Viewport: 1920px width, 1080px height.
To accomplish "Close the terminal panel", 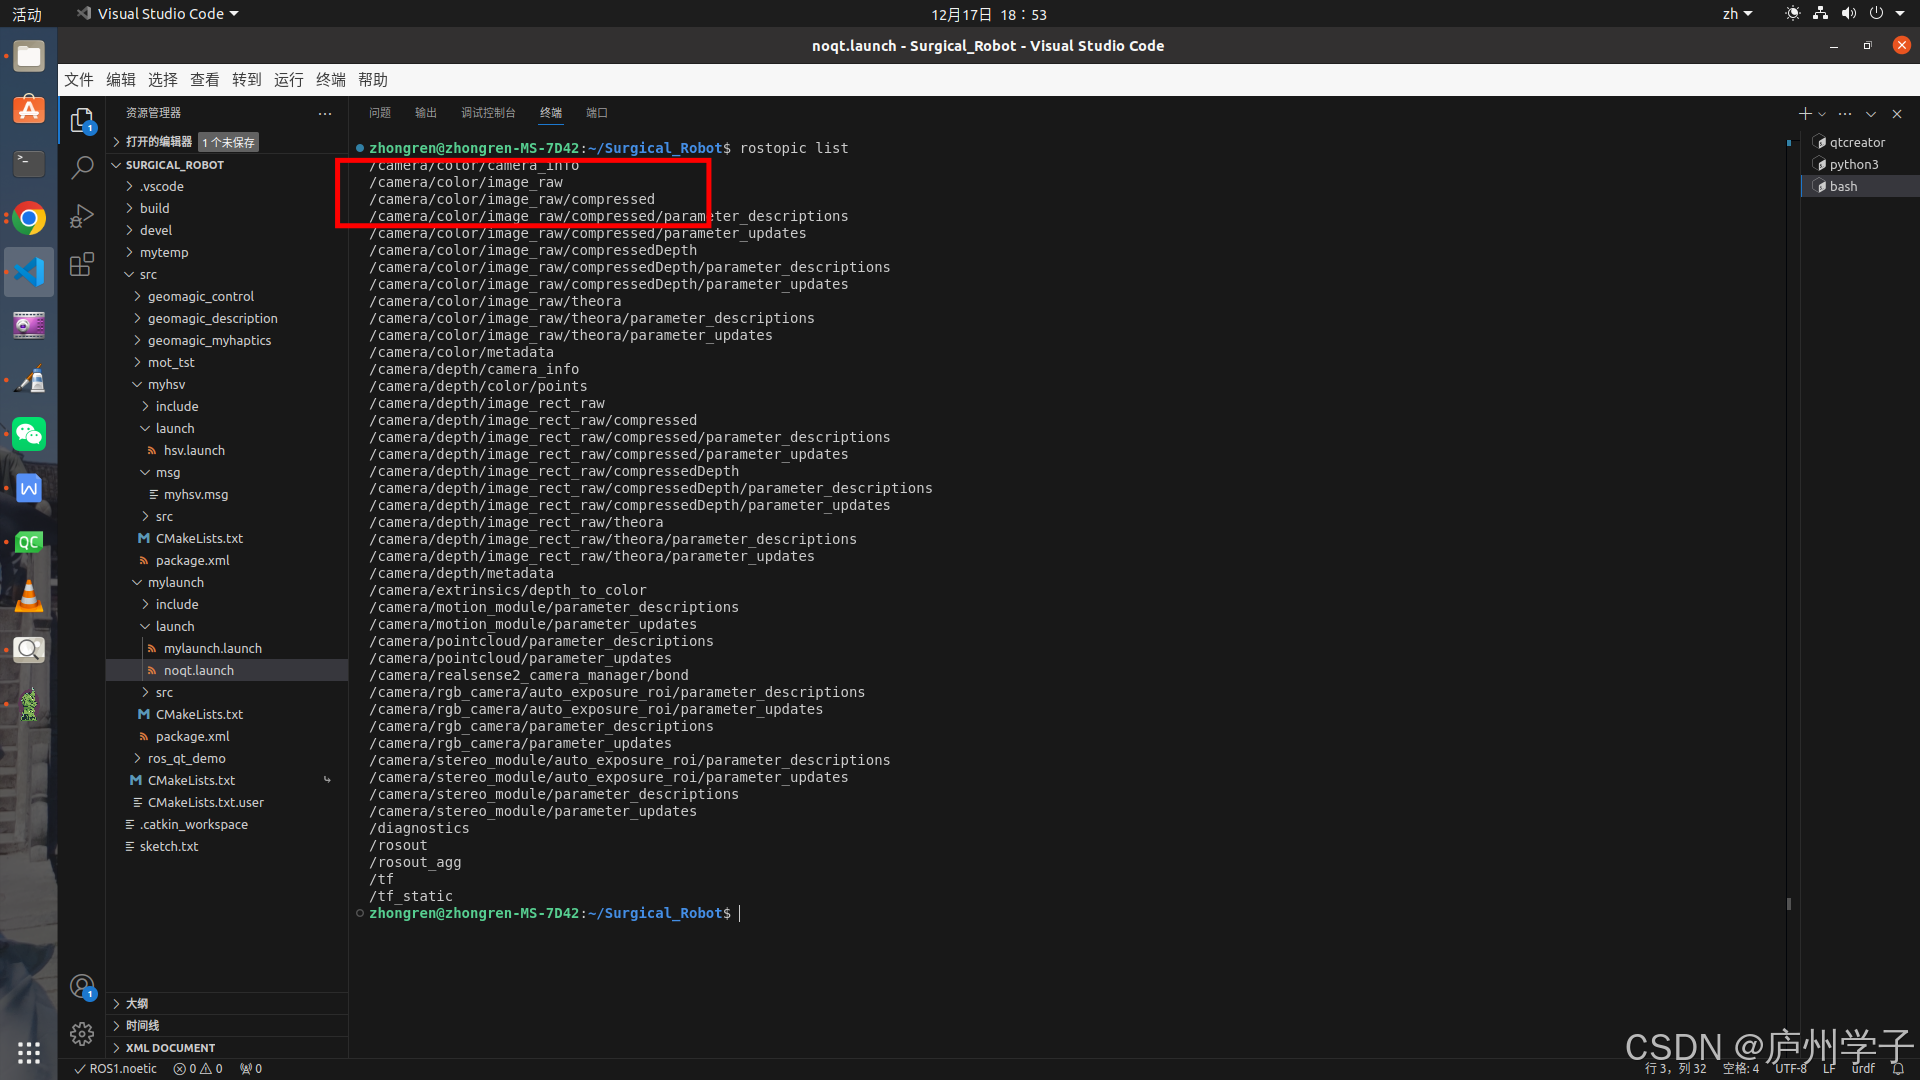I will pos(1897,114).
